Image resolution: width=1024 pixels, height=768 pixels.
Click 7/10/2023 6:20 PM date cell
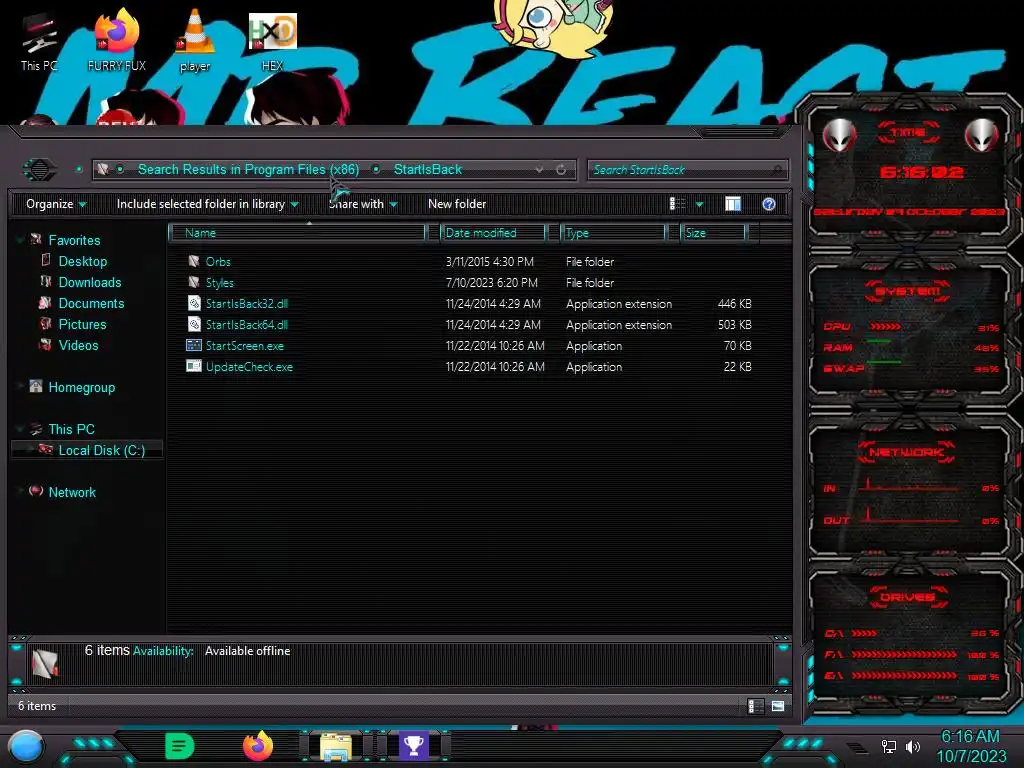pyautogui.click(x=492, y=283)
